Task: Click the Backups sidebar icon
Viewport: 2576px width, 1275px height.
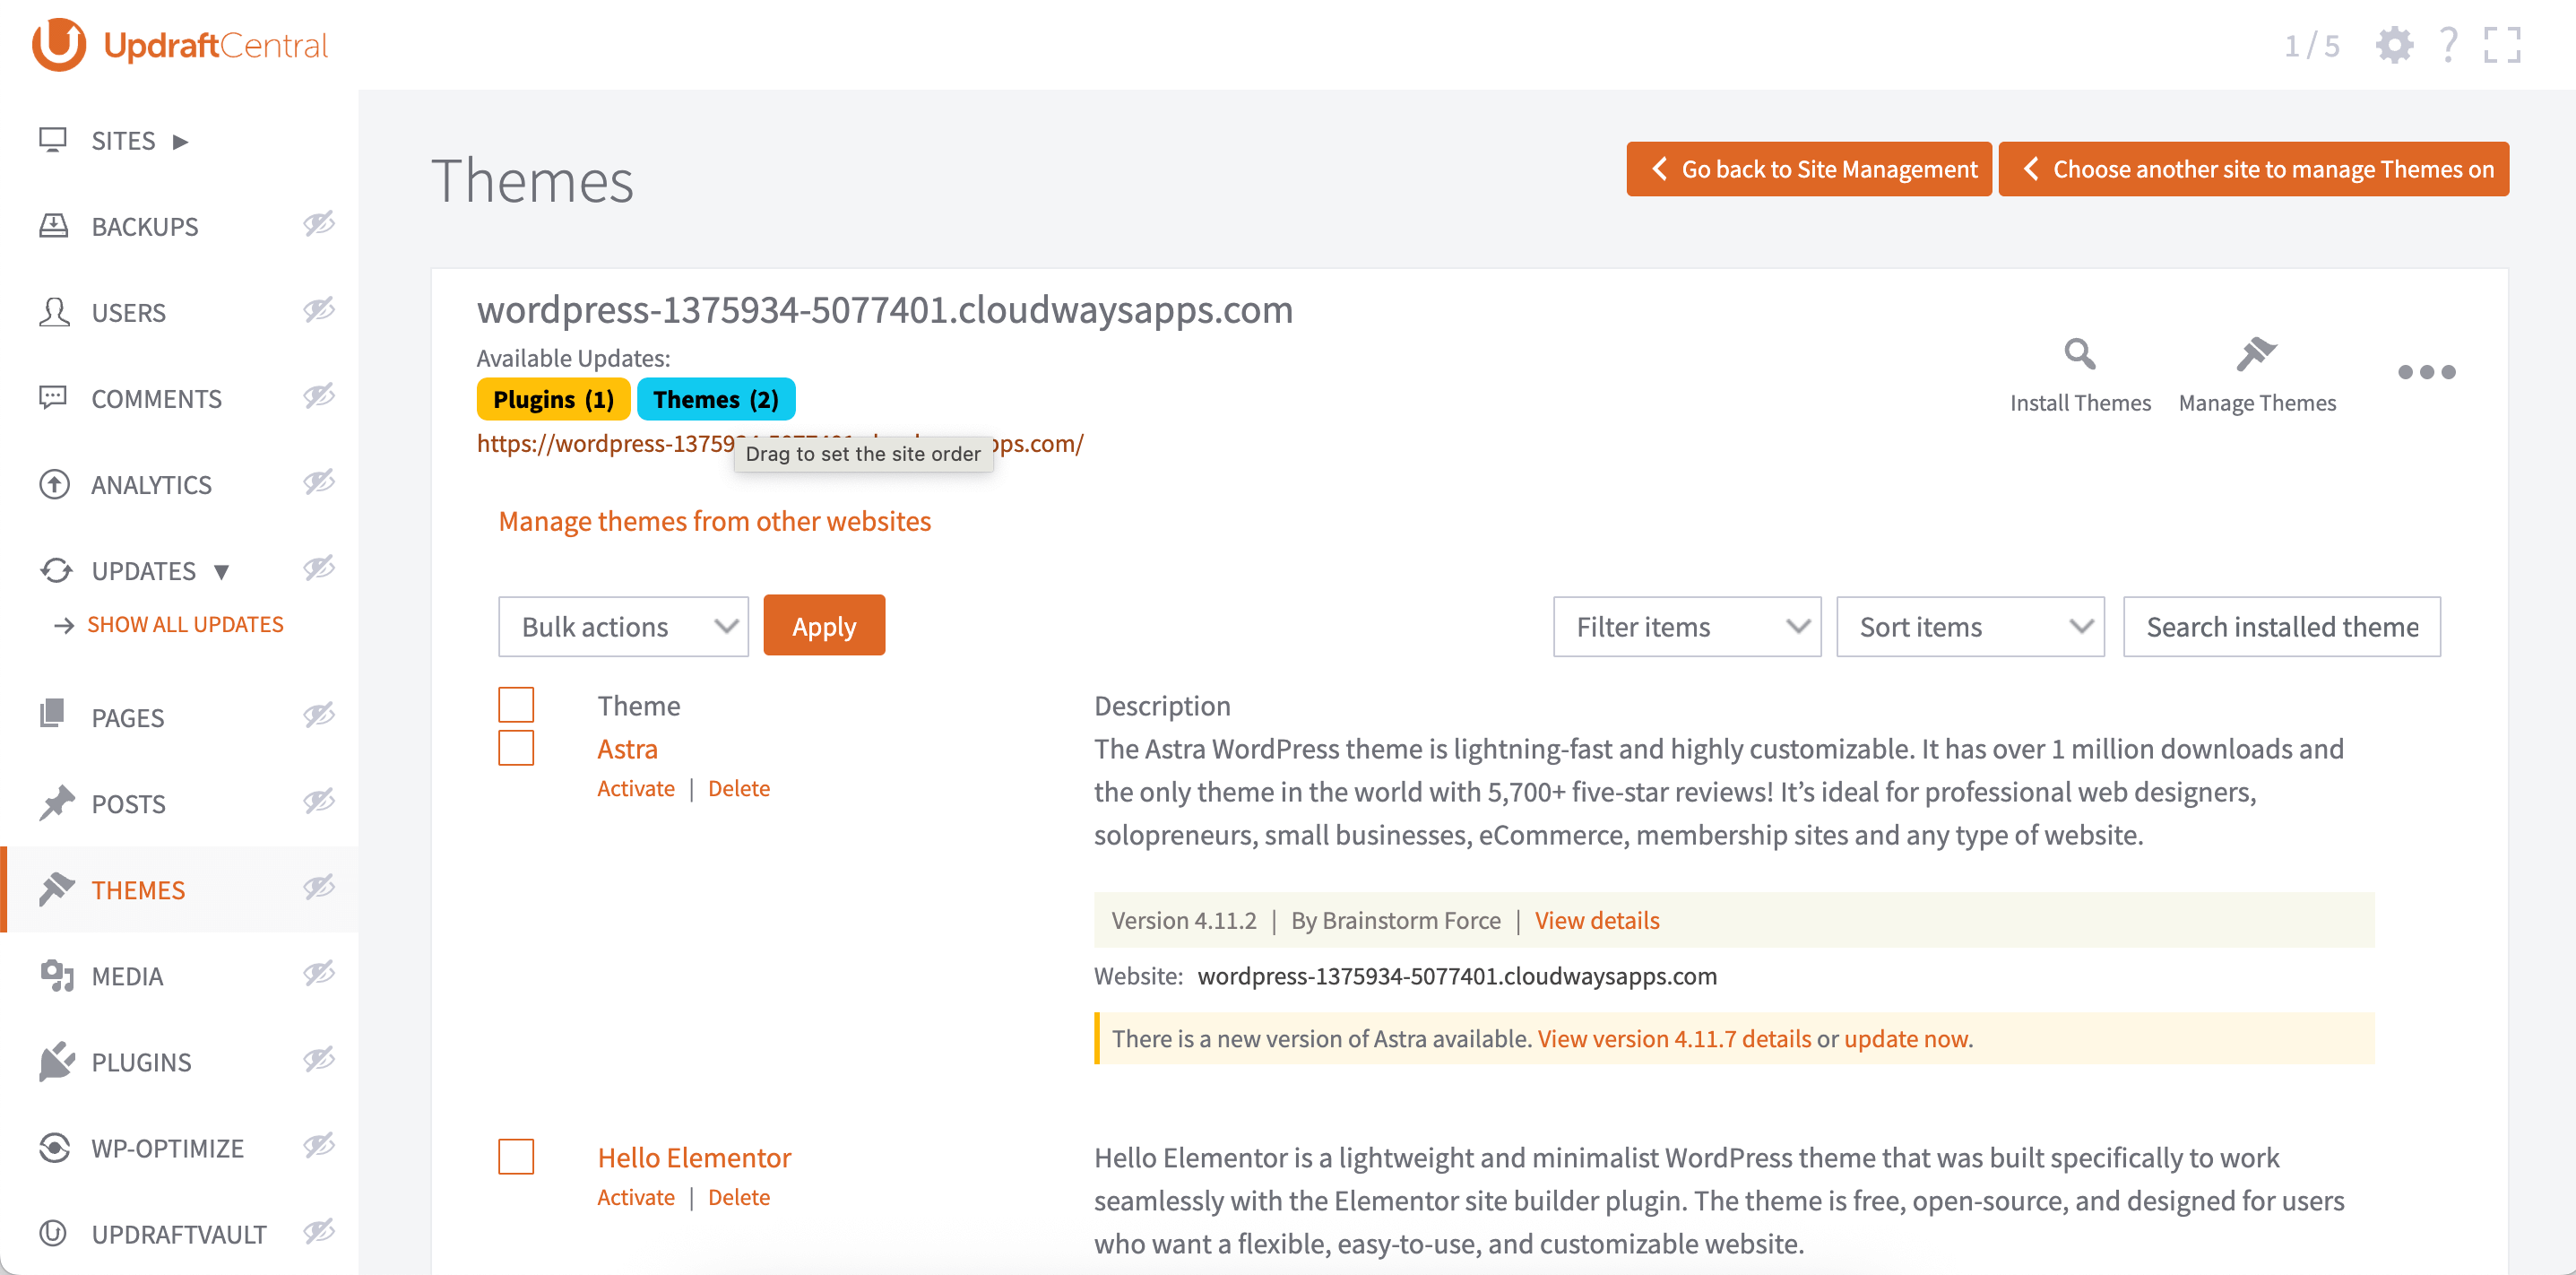Action: 54,226
